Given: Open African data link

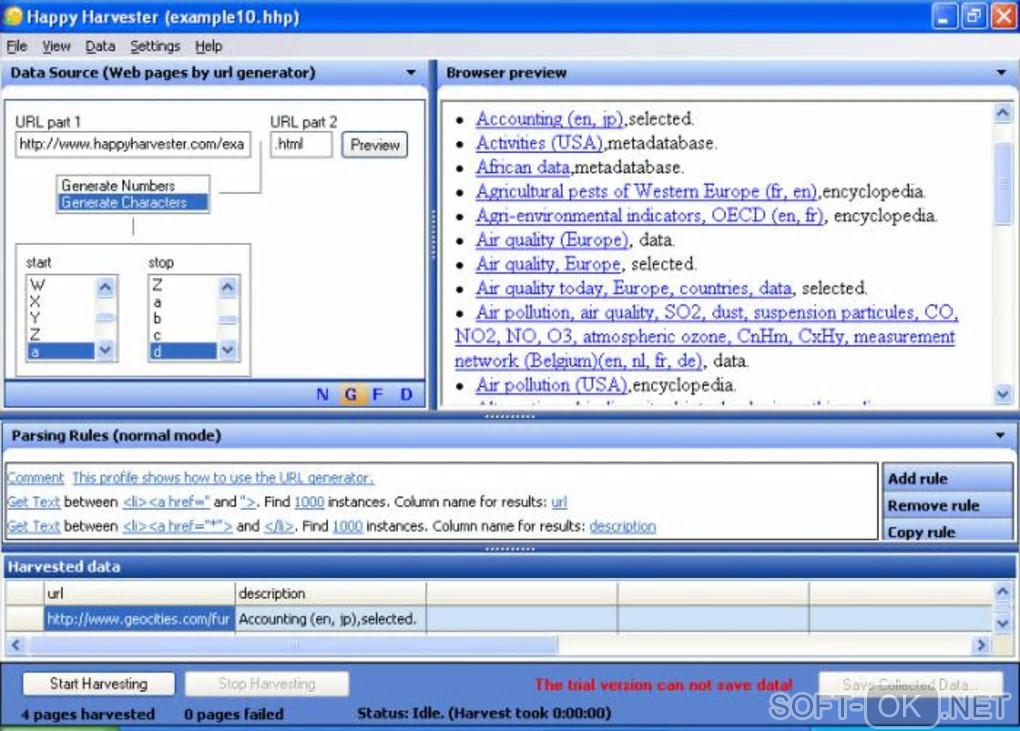Looking at the screenshot, I should point(523,167).
